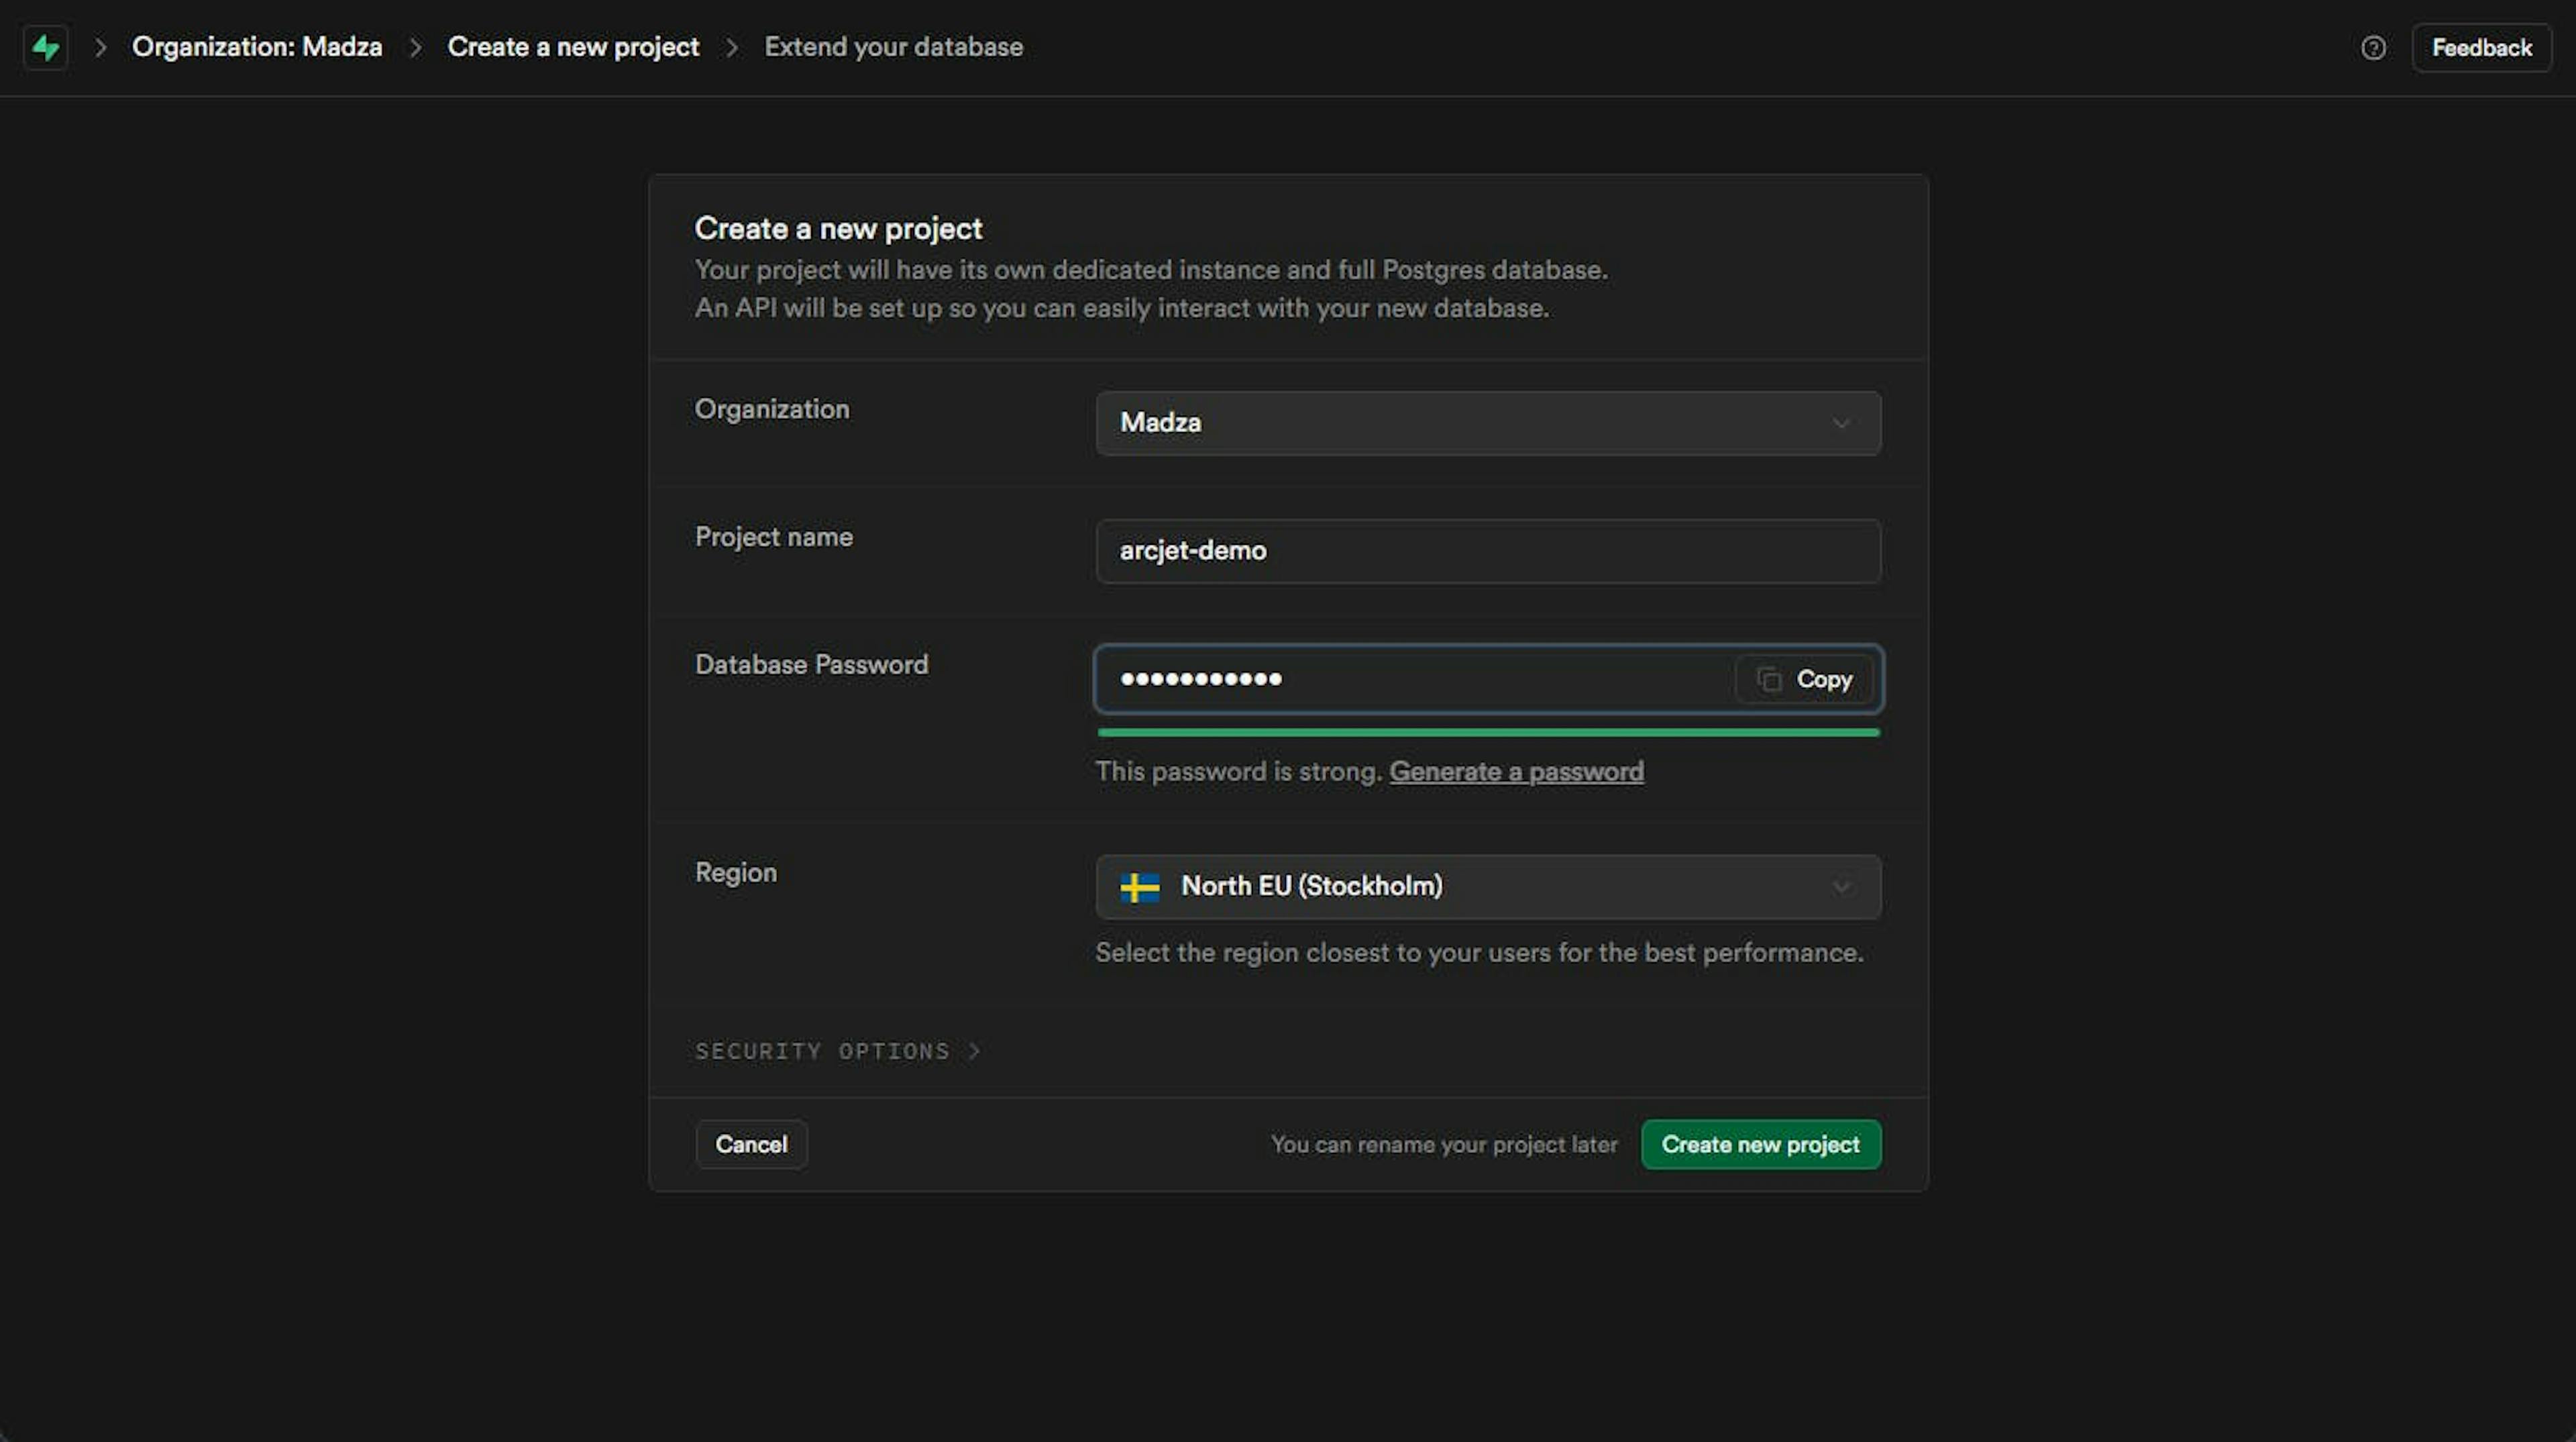Click chevron arrow beside Security Options

pyautogui.click(x=974, y=1050)
